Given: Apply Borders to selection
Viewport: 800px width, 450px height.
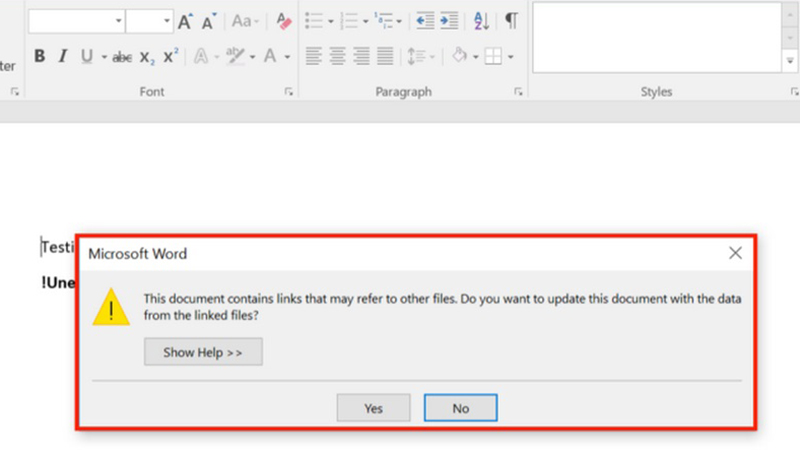Looking at the screenshot, I should pos(493,56).
